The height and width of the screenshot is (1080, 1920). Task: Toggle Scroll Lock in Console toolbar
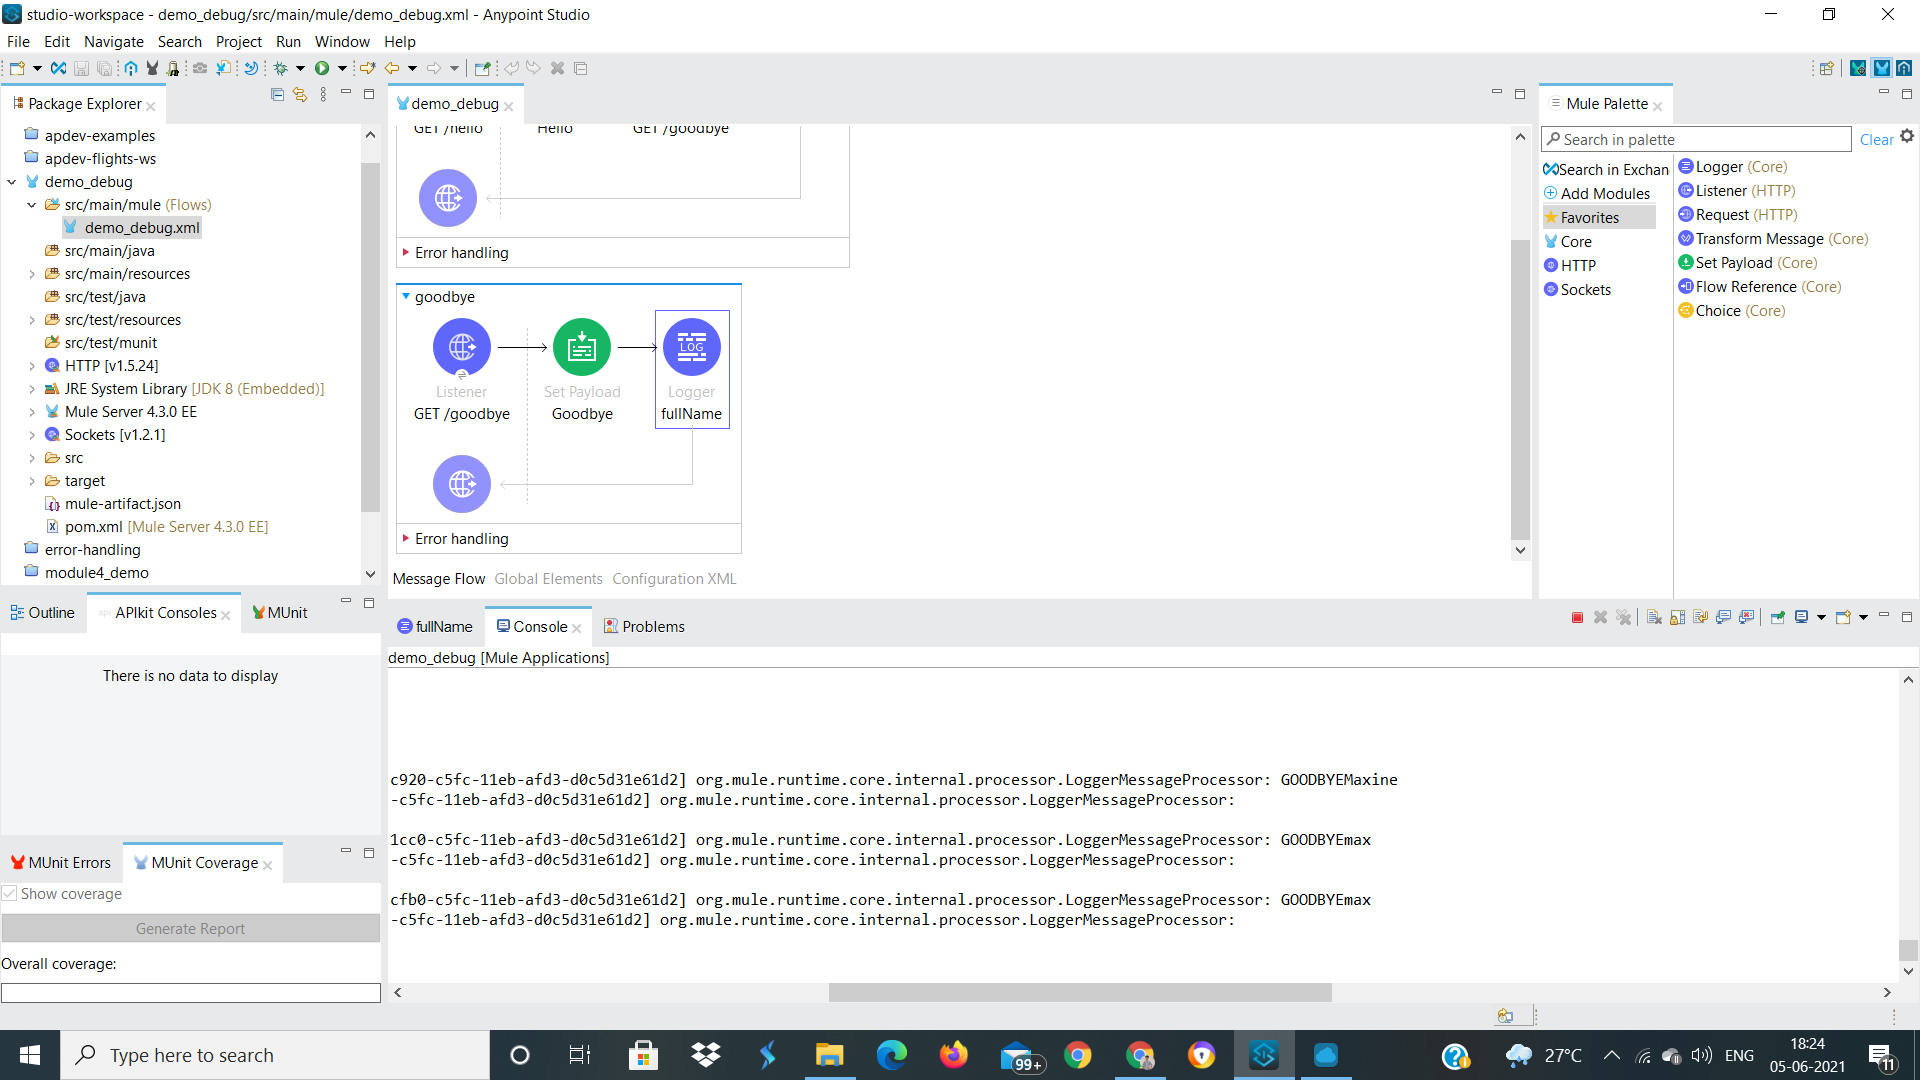point(1677,617)
